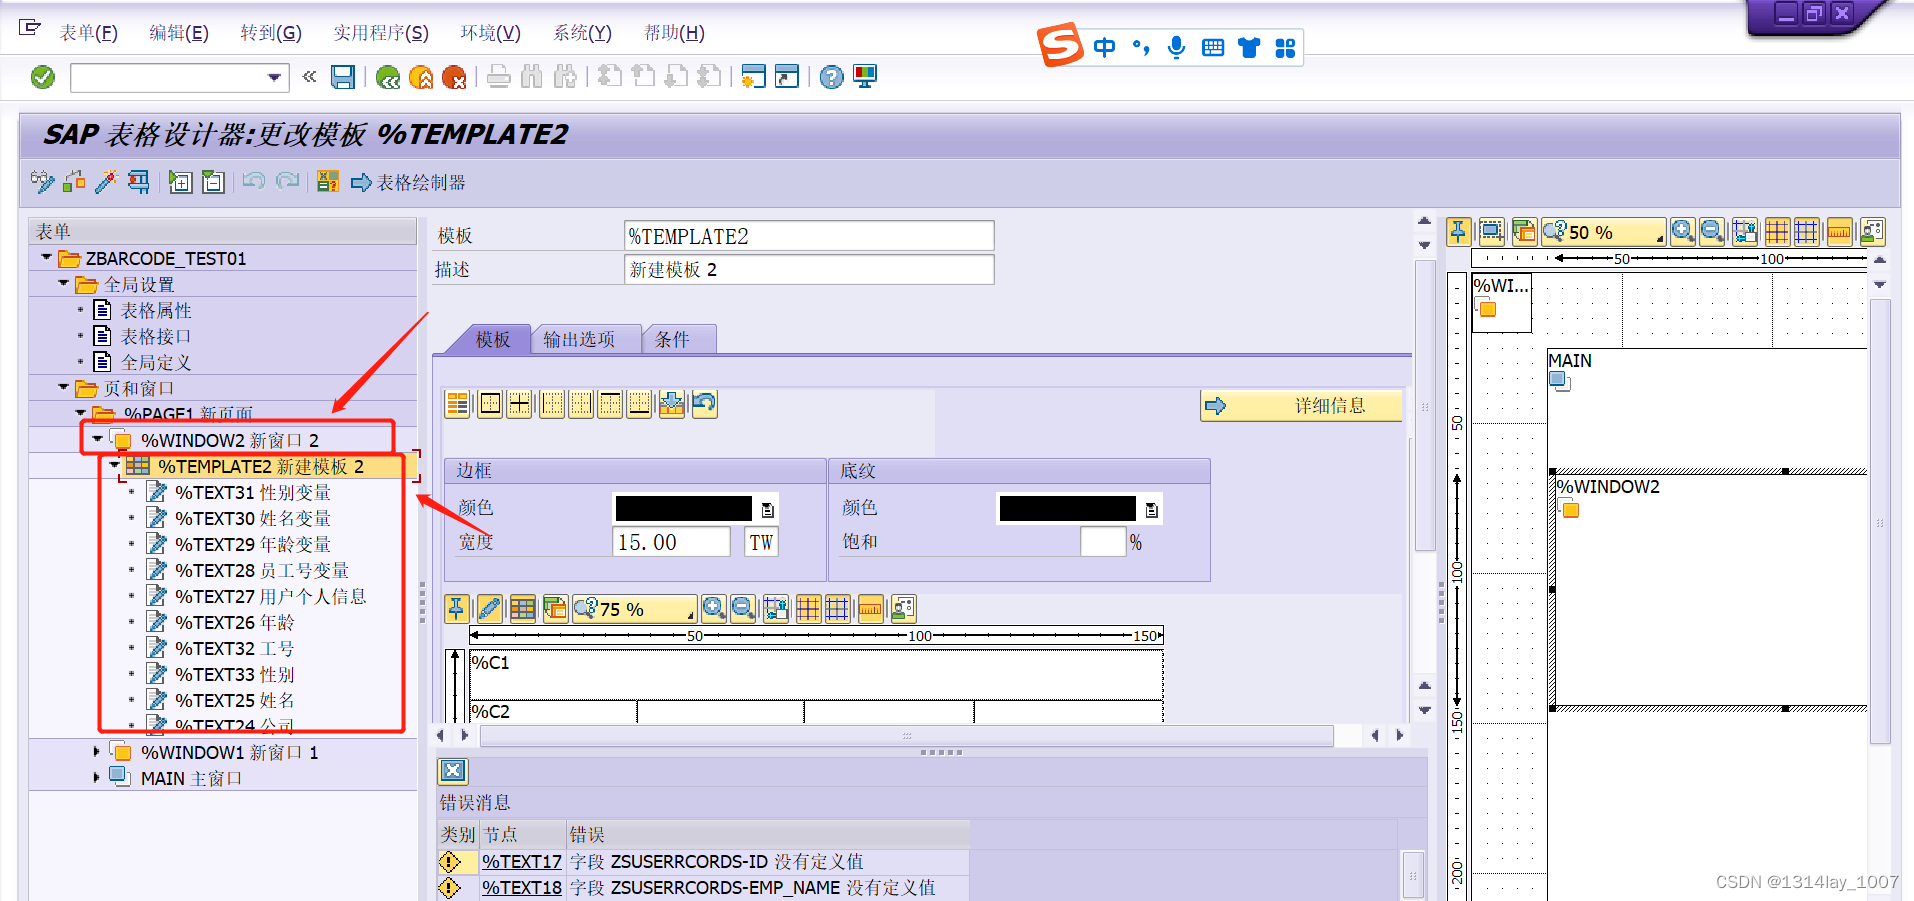Viewport: 1914px width, 901px height.
Task: Open the 50 % zoom dropdown
Action: (x=1604, y=232)
